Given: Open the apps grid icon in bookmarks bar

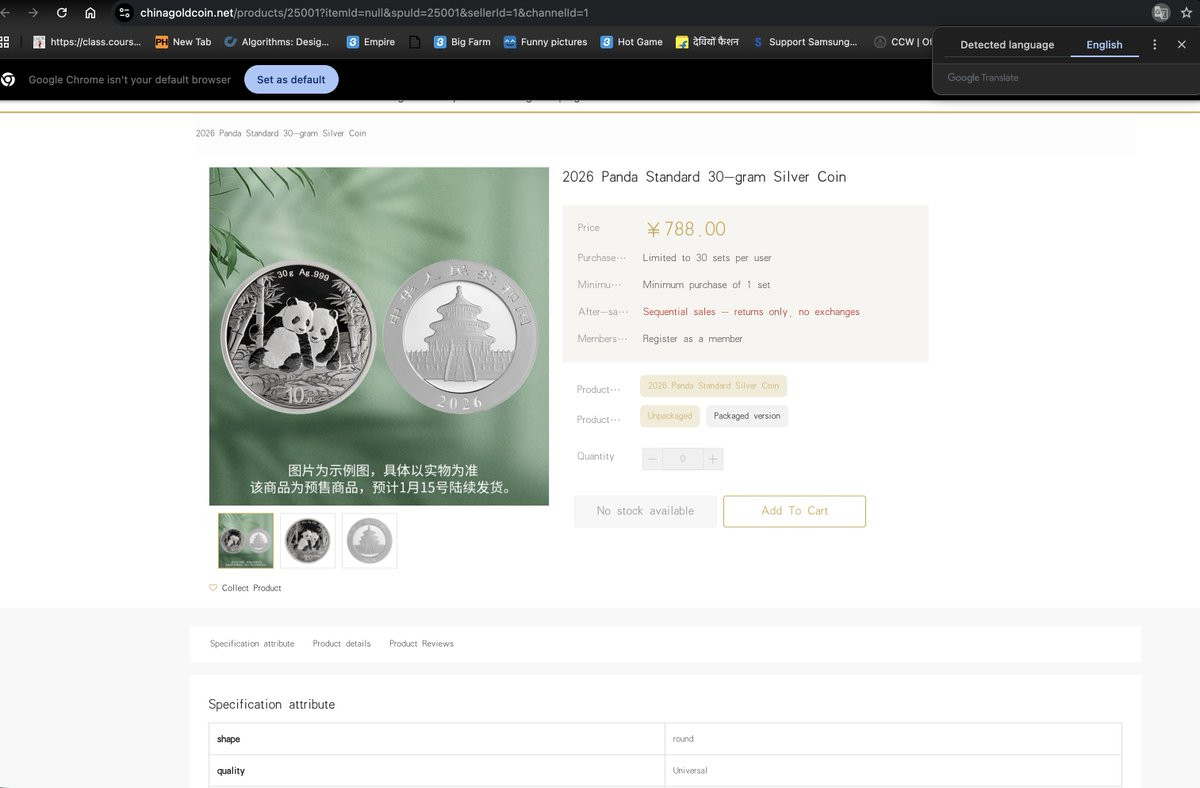Looking at the screenshot, I should pyautogui.click(x=5, y=42).
